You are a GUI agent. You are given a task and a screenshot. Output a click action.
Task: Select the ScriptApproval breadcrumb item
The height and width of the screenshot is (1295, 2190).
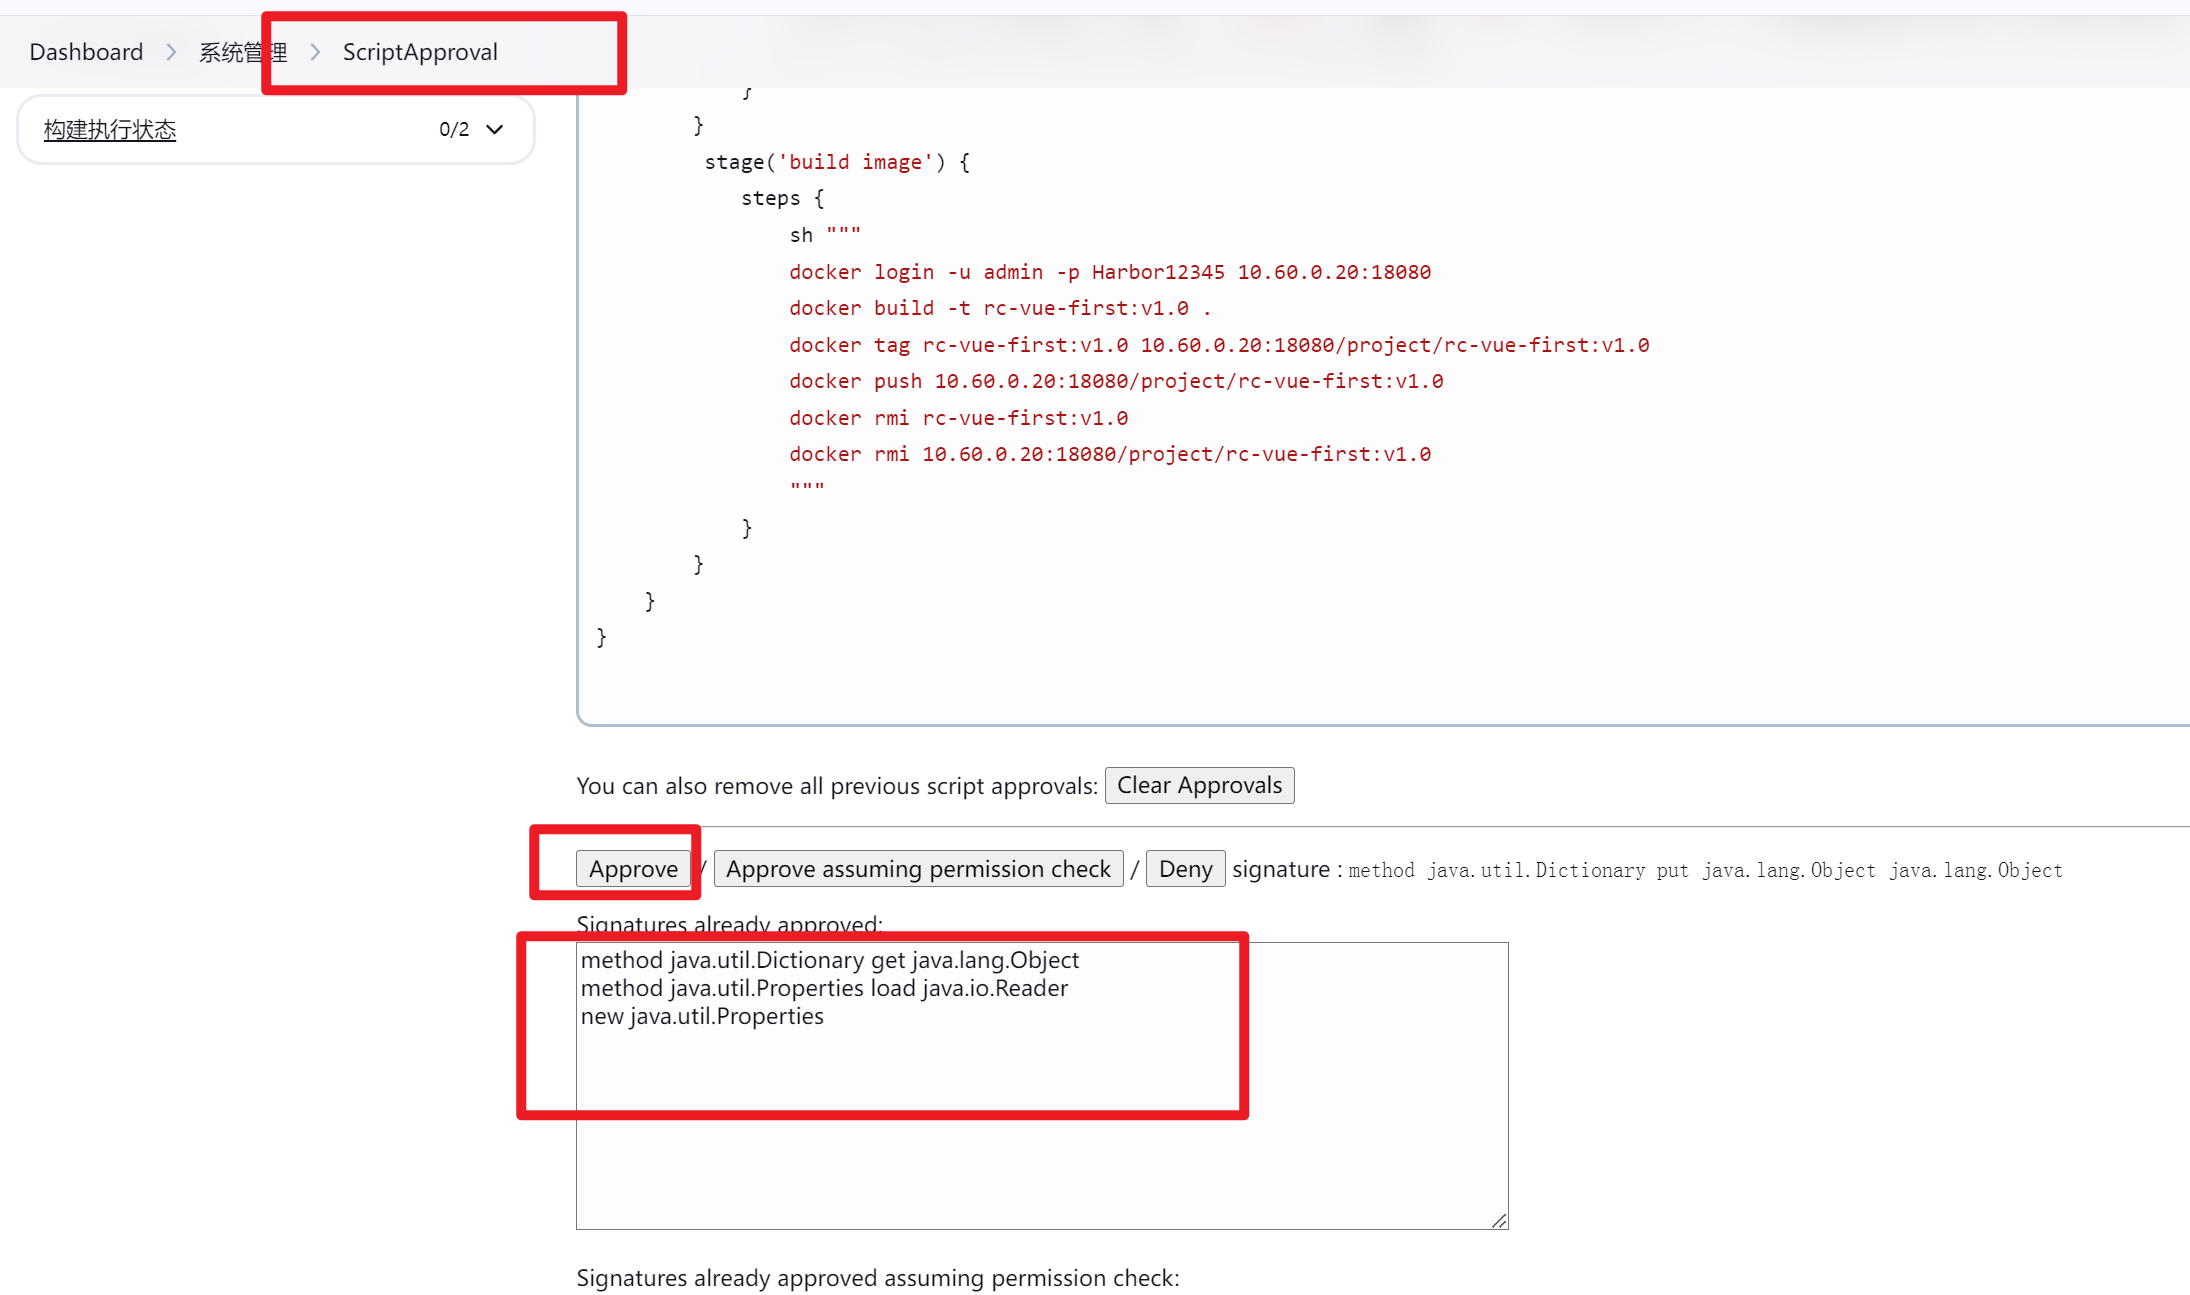pos(420,52)
